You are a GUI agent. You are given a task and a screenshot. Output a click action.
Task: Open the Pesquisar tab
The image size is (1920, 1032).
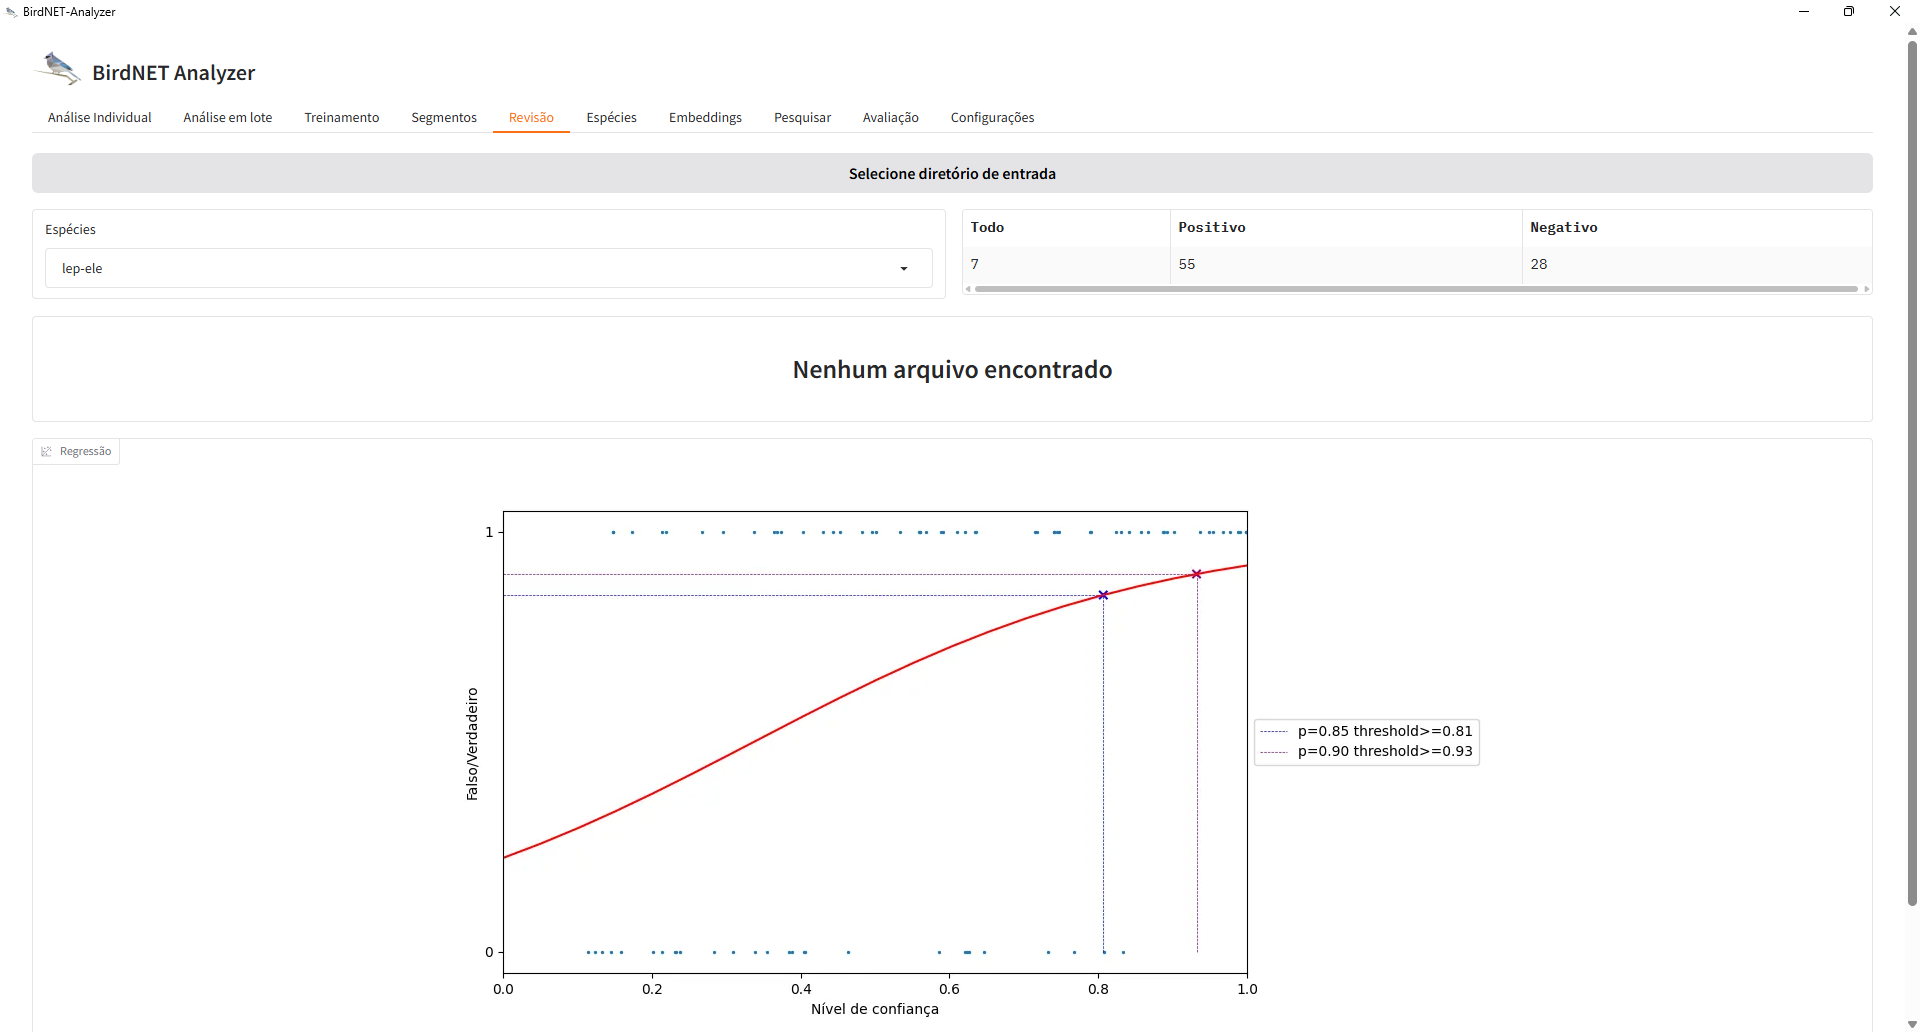click(x=802, y=117)
